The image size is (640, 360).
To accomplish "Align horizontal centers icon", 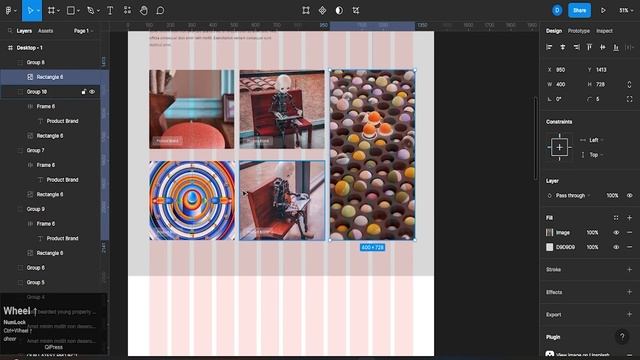I will [563, 47].
